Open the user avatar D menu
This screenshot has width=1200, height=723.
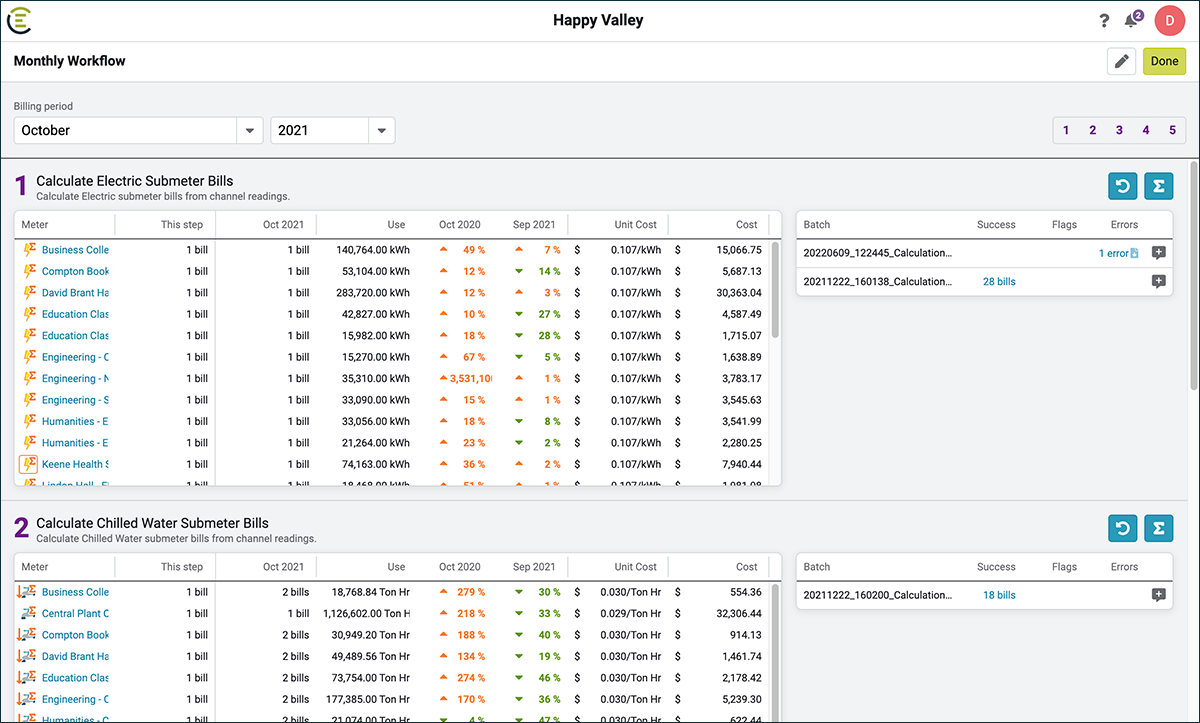pyautogui.click(x=1169, y=20)
